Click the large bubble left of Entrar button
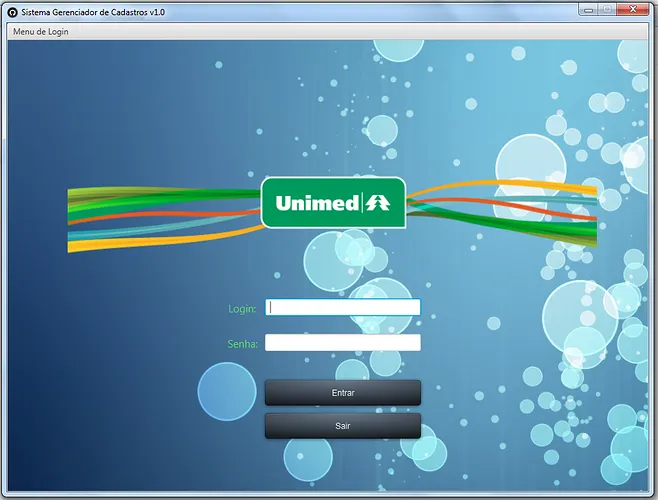 pyautogui.click(x=227, y=391)
